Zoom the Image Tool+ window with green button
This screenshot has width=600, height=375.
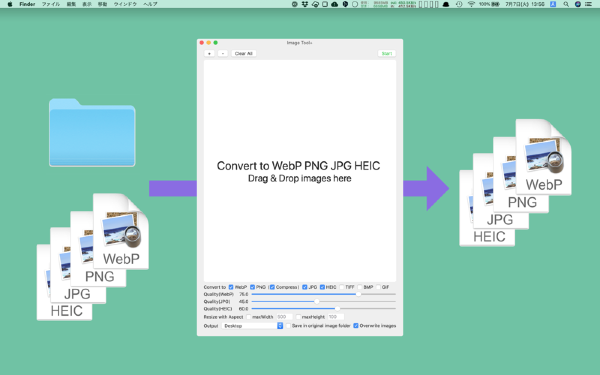(x=215, y=43)
